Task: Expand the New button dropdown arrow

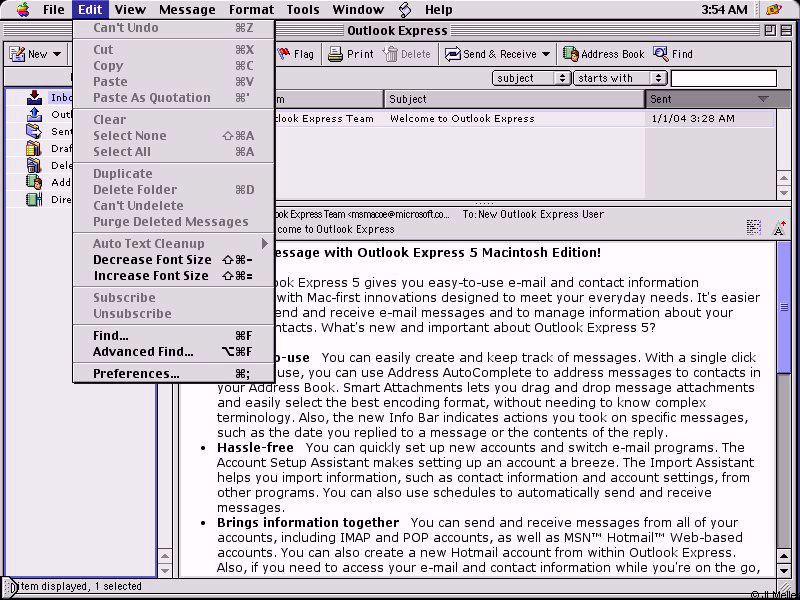Action: (57, 54)
